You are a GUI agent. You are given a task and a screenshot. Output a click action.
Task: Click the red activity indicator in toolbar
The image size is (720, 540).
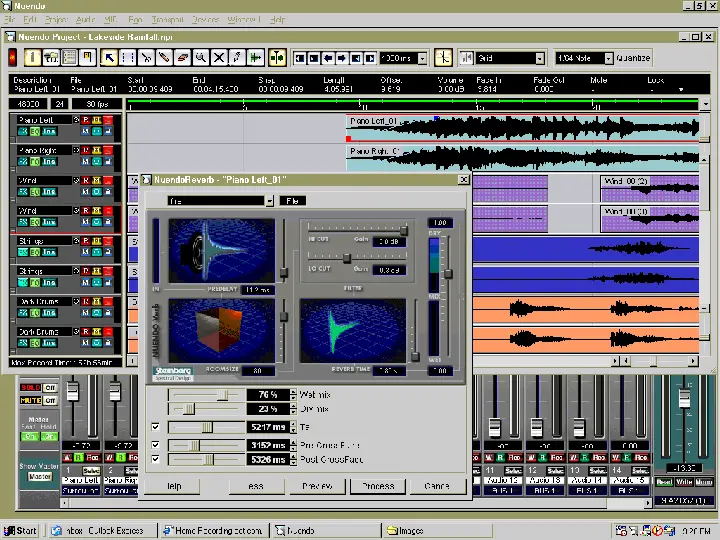click(x=12, y=58)
